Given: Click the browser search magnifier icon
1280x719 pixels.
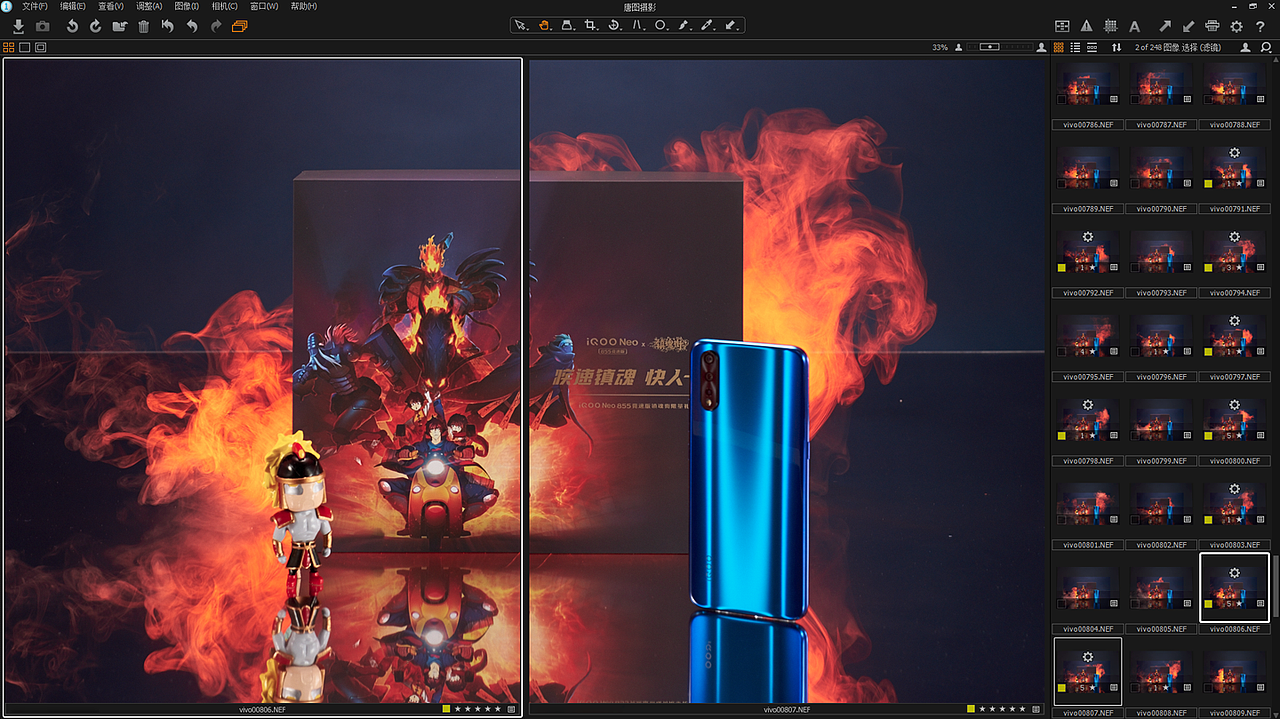Looking at the screenshot, I should 1266,47.
